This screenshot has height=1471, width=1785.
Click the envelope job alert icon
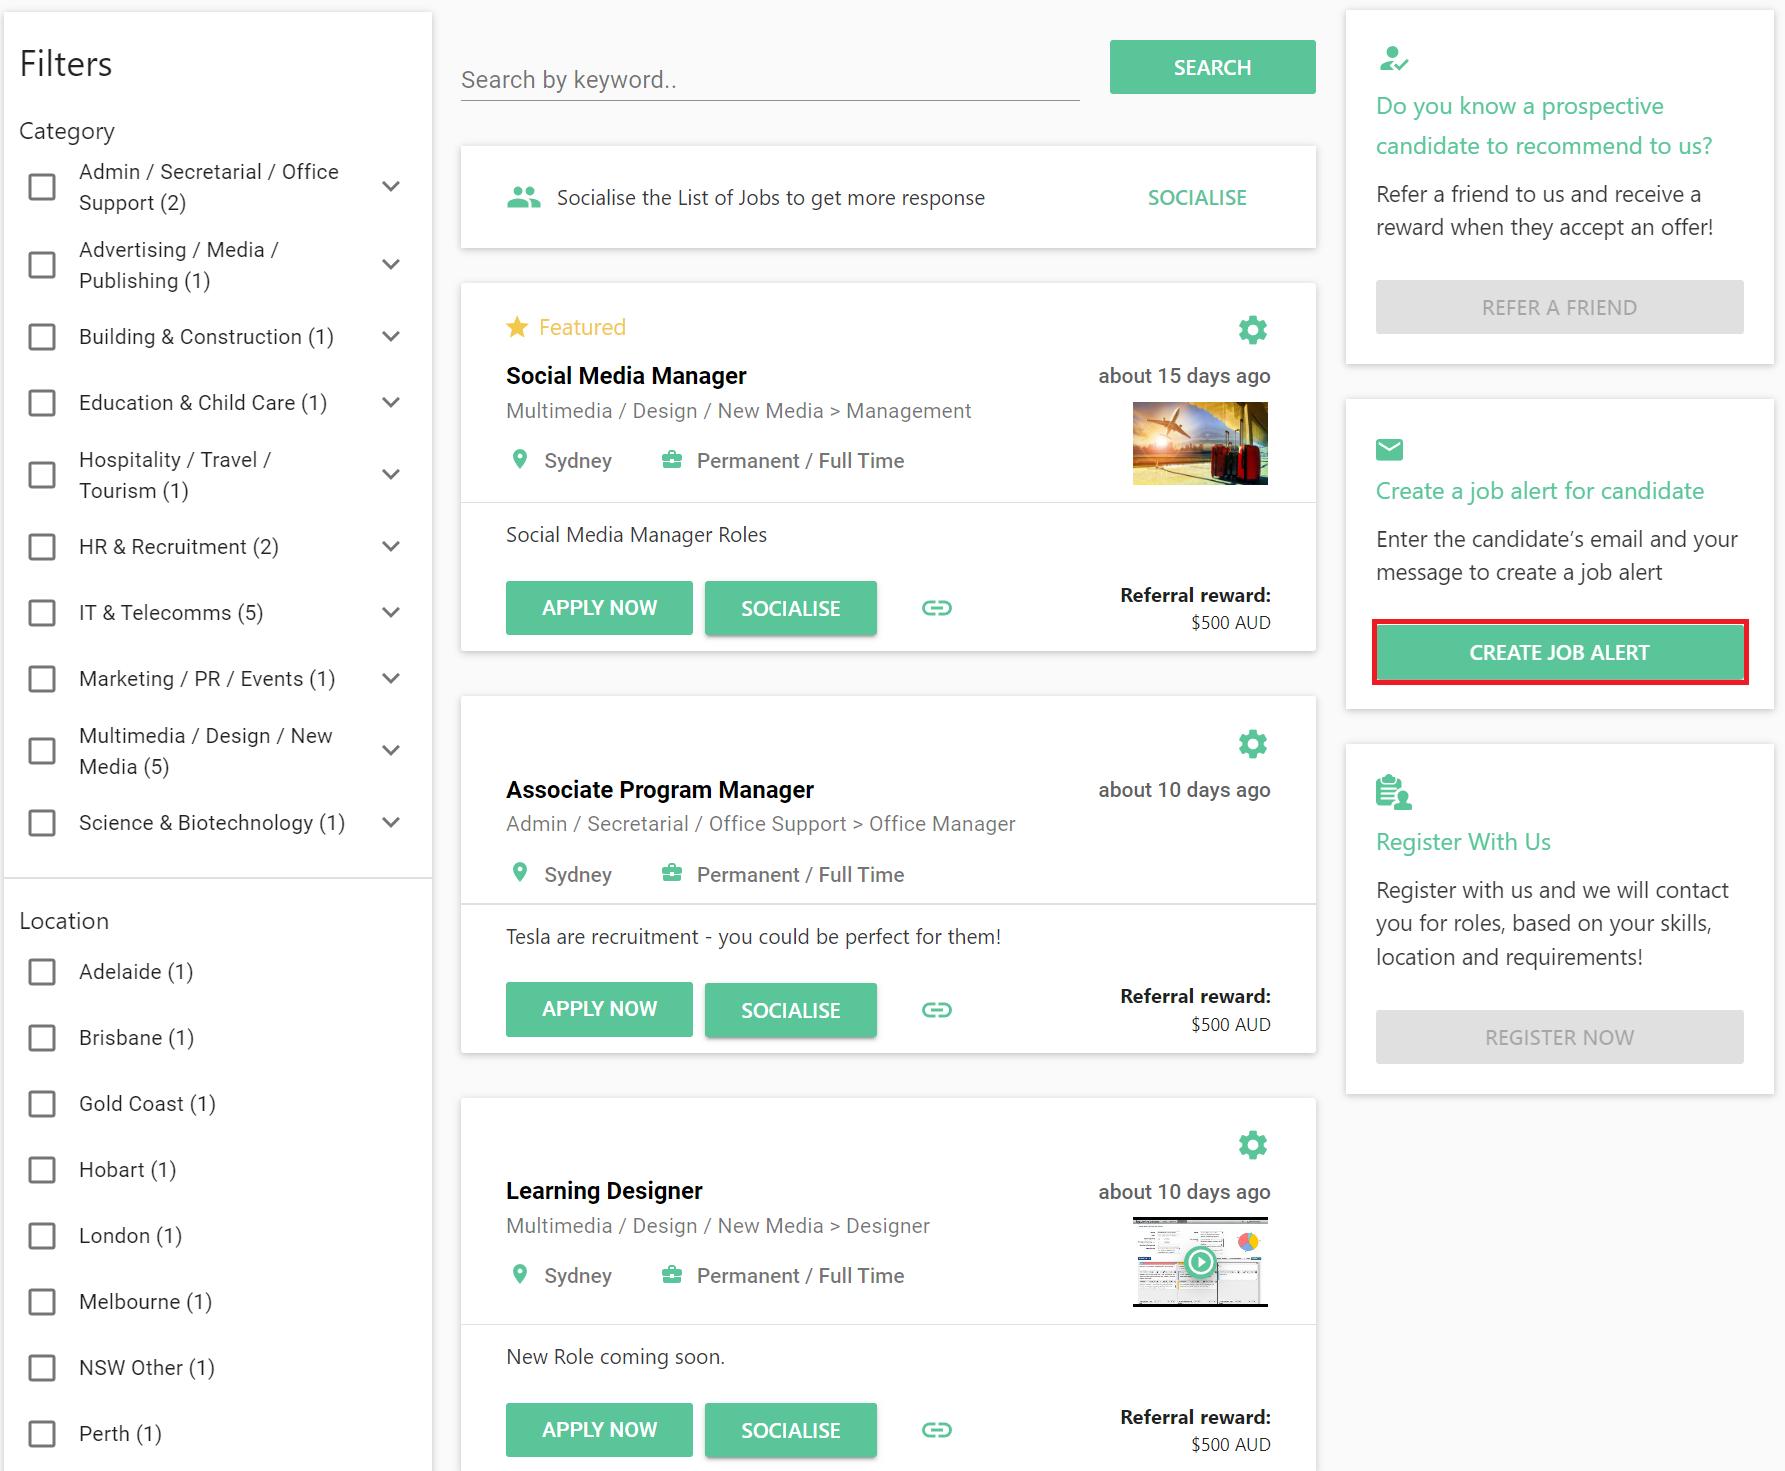click(1389, 450)
